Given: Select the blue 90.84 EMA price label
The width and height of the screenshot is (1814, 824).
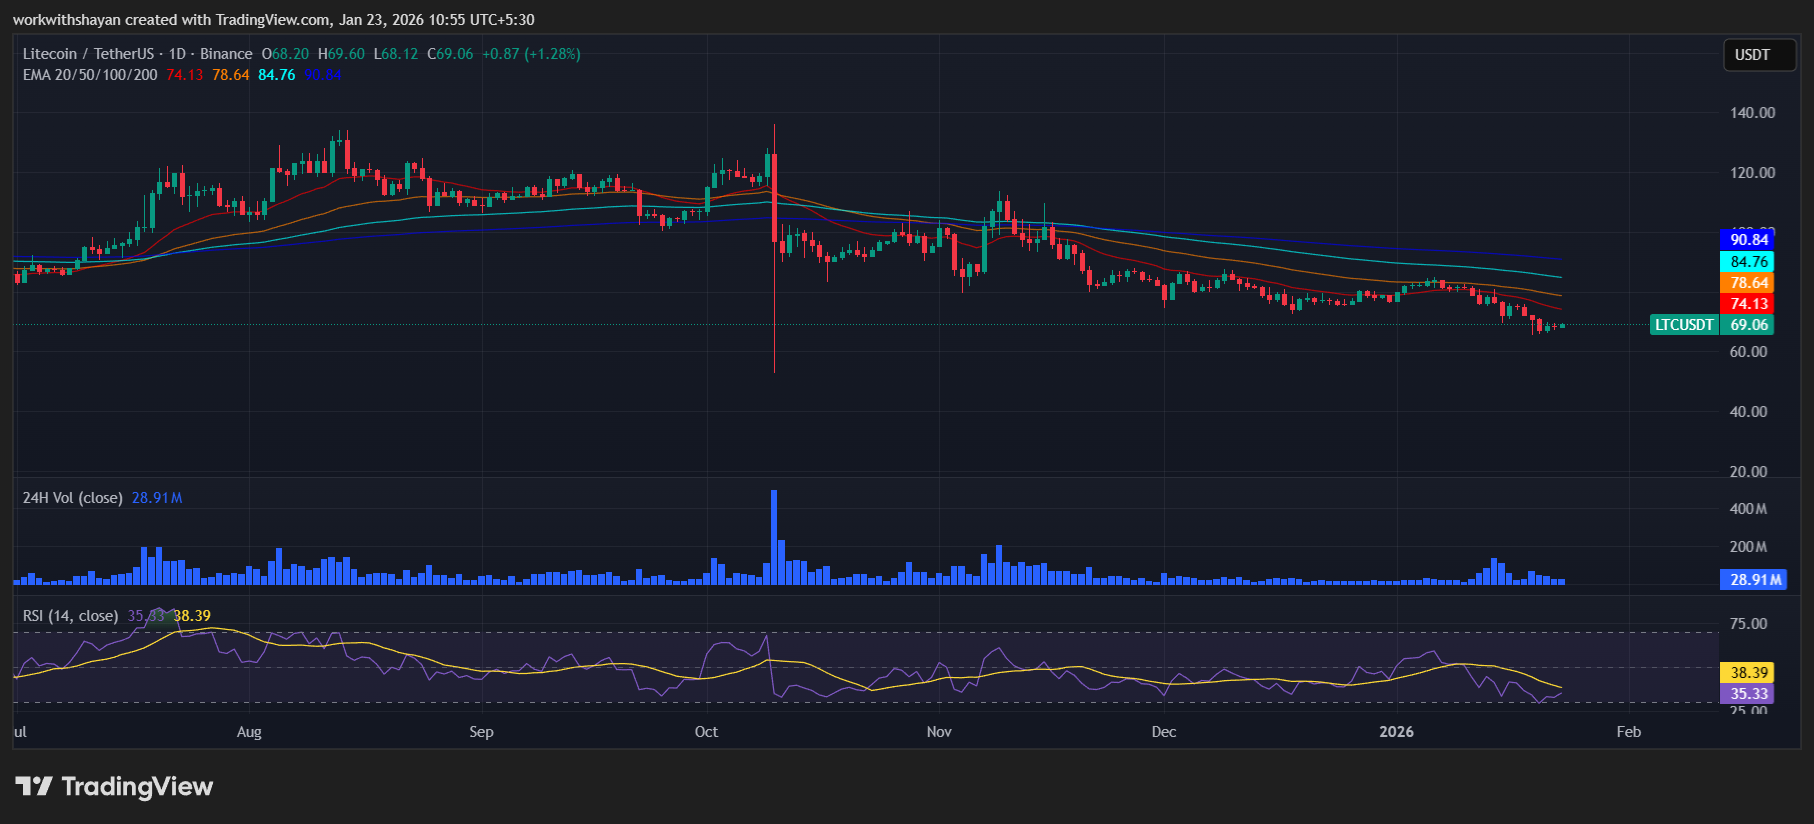Looking at the screenshot, I should point(1749,240).
